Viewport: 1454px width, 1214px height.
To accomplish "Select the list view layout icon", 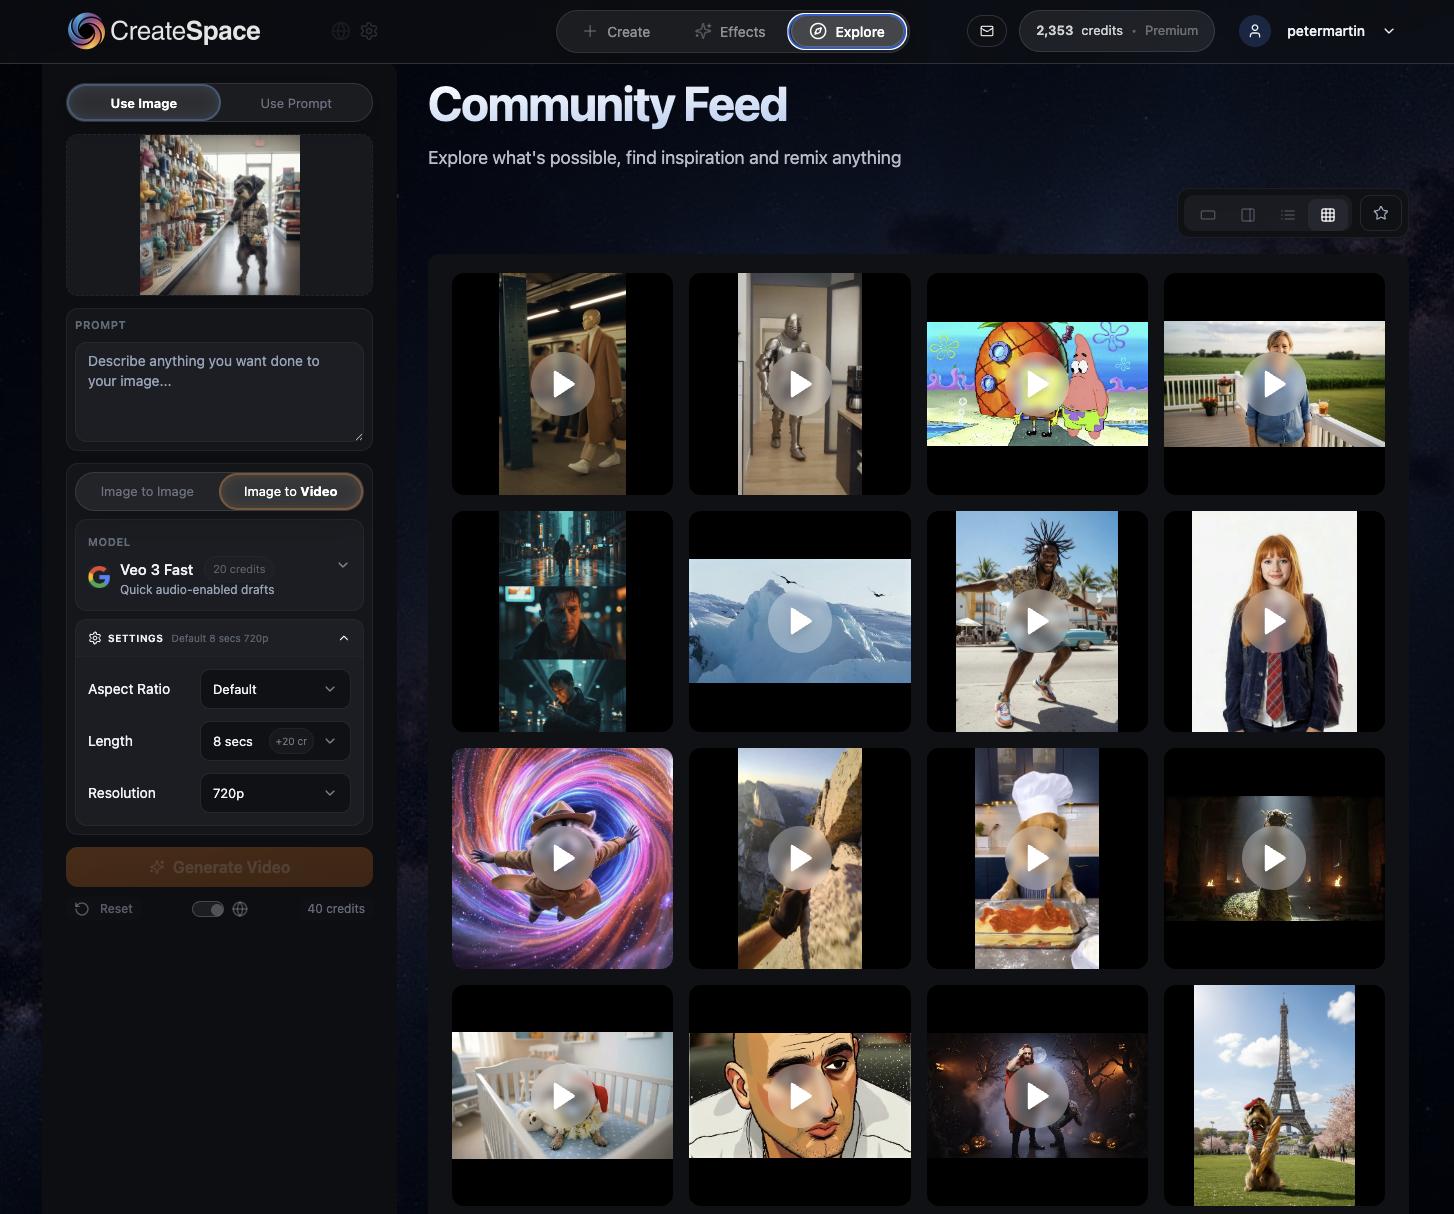I will (1288, 213).
